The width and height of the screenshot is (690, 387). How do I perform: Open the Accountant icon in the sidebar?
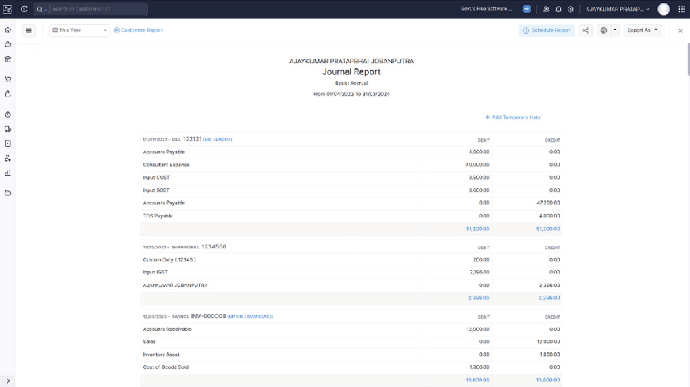point(8,158)
